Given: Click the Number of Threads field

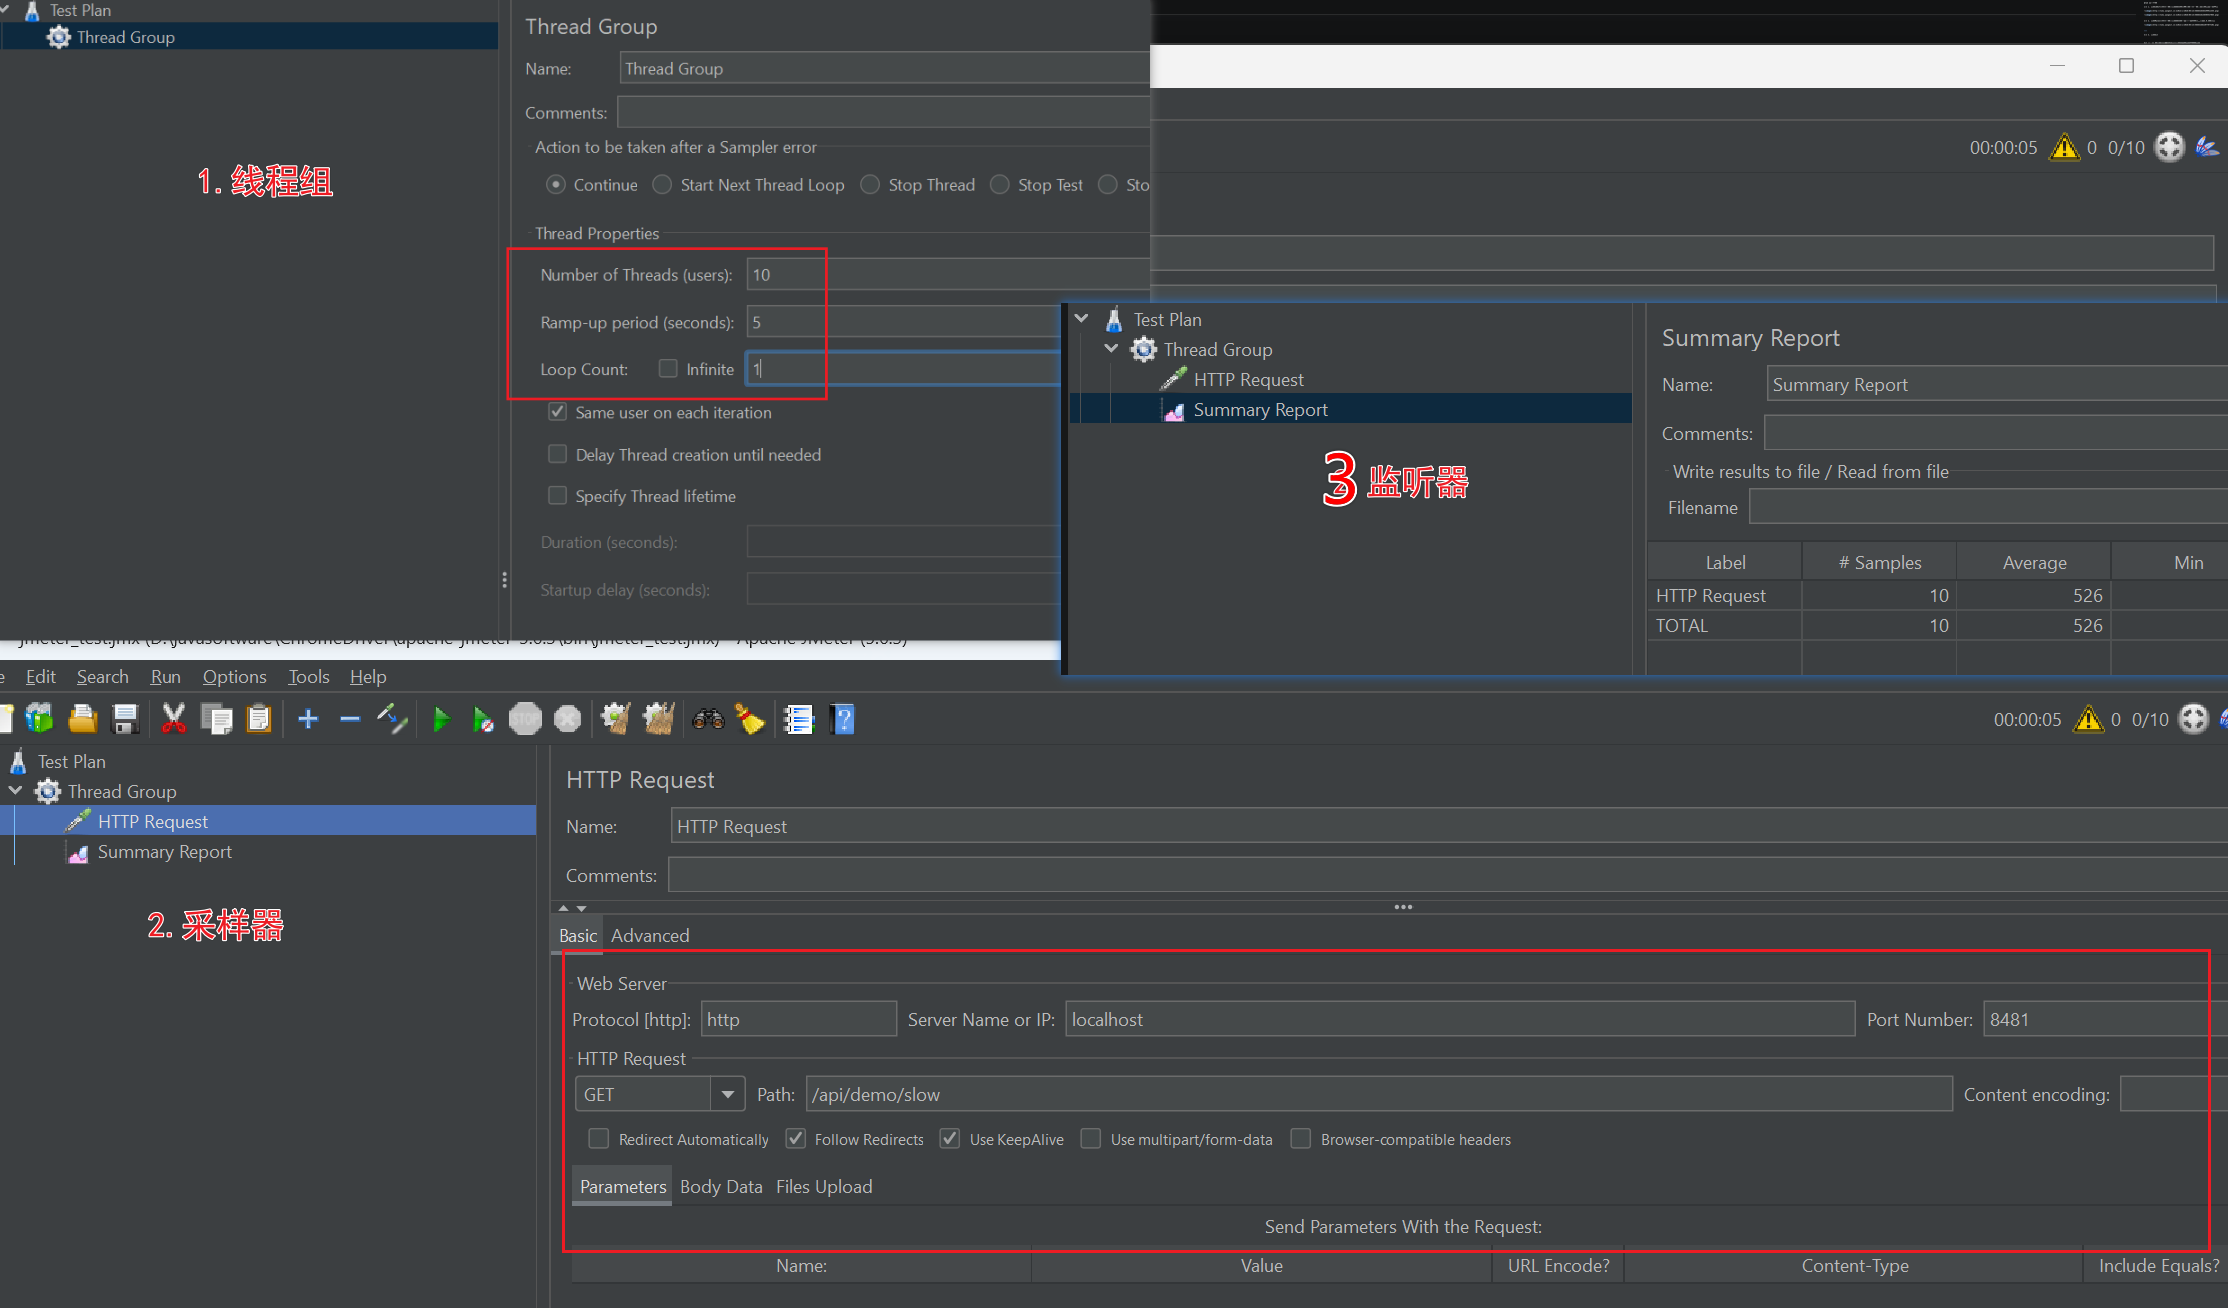Looking at the screenshot, I should click(948, 274).
